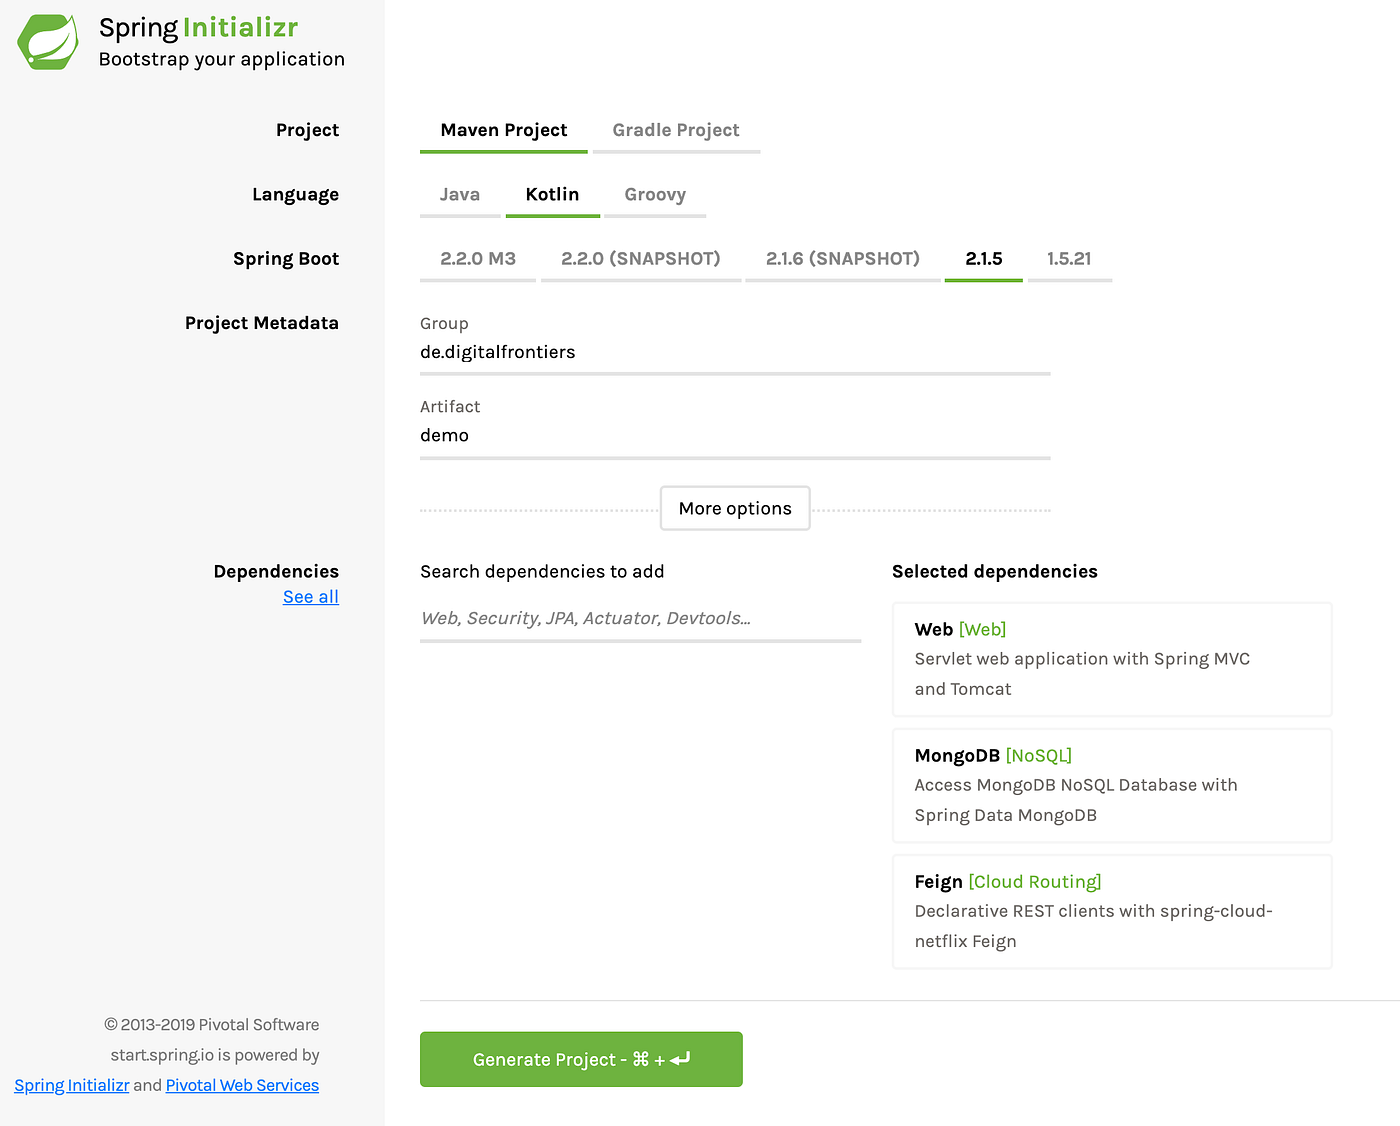Click the Spring Initializr leaf logo

(x=47, y=42)
